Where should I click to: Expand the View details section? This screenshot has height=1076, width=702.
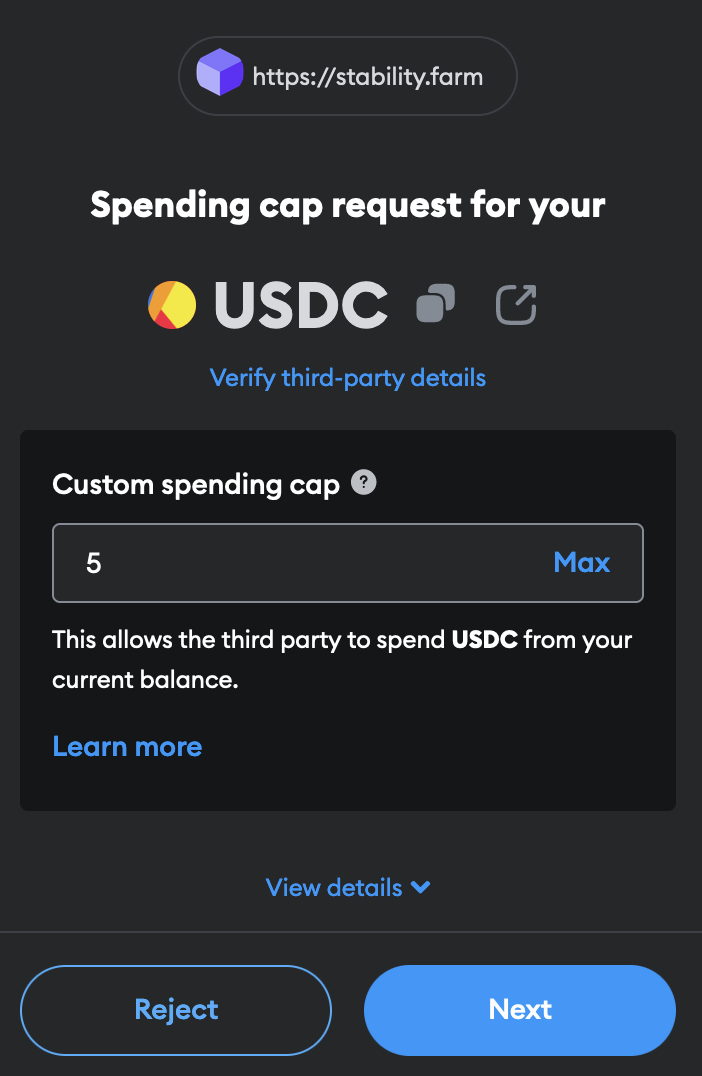point(334,887)
